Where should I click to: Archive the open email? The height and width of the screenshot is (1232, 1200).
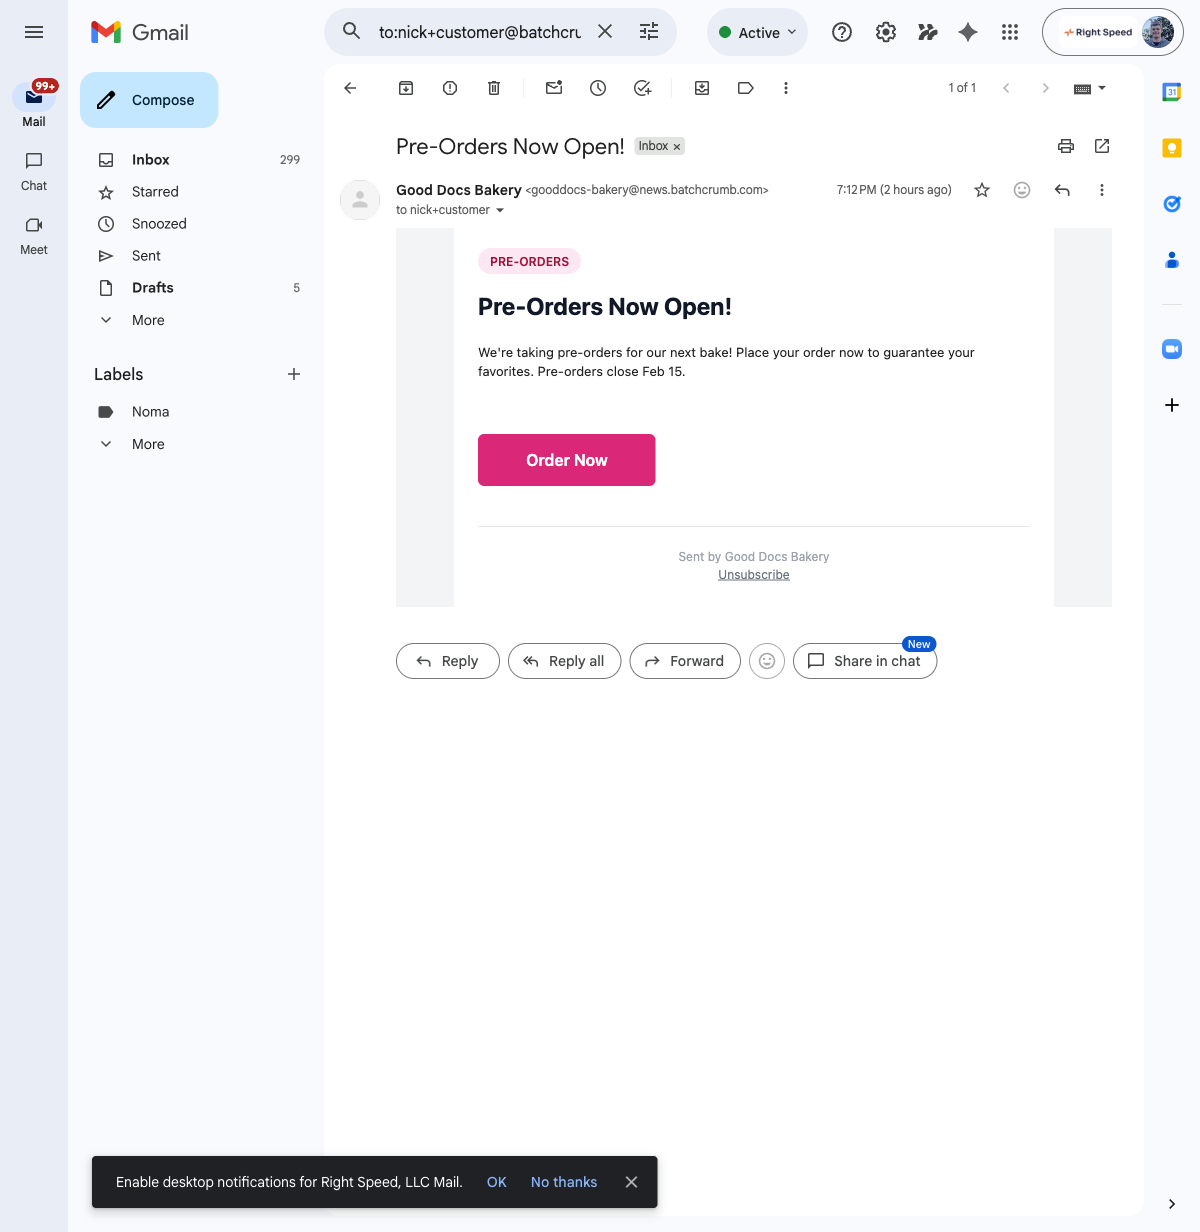(x=405, y=88)
